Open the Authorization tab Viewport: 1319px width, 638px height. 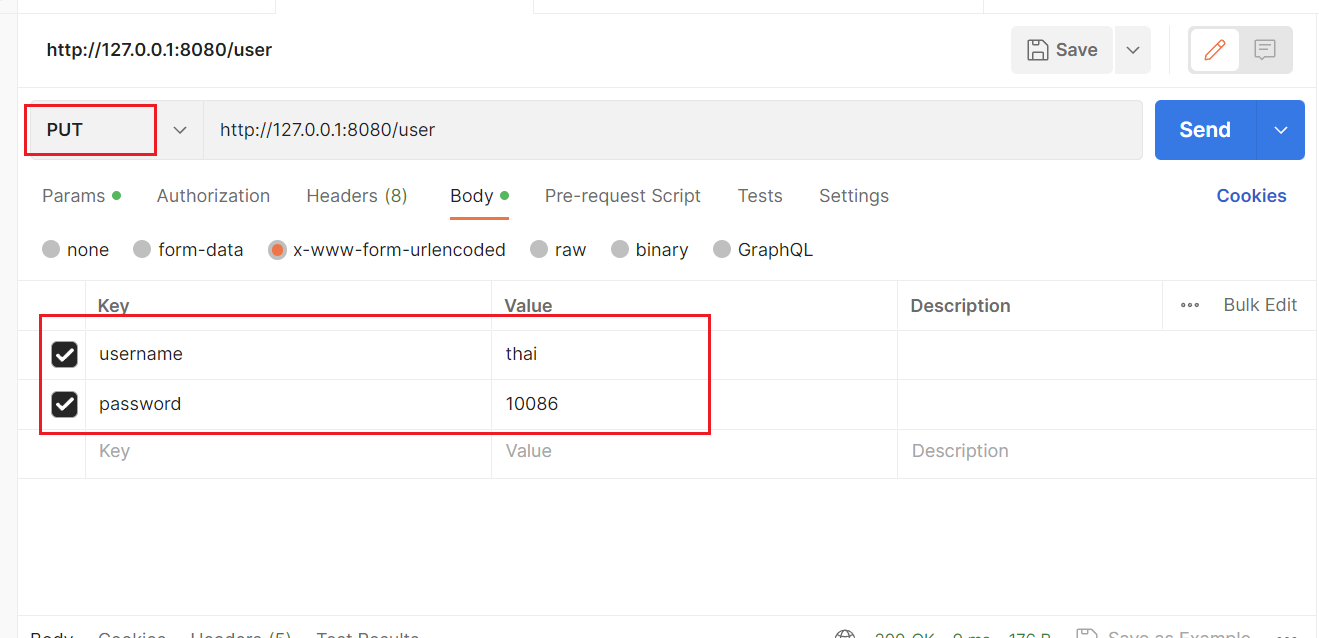[x=213, y=196]
